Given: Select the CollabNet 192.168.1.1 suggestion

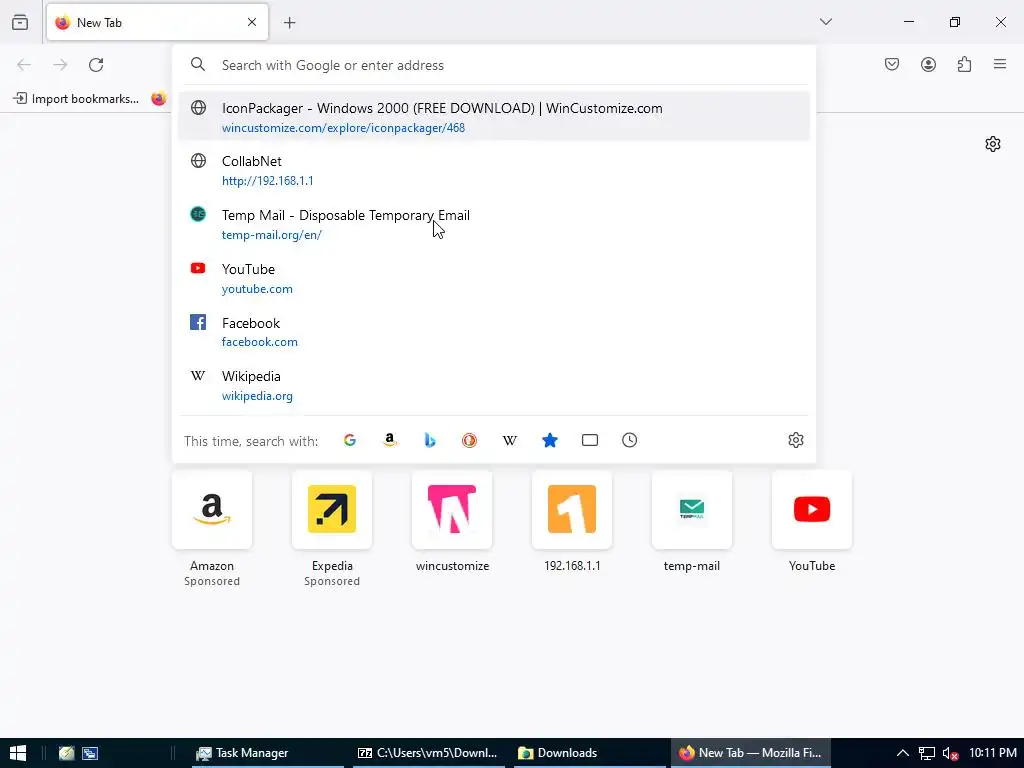Looking at the screenshot, I should pos(494,170).
